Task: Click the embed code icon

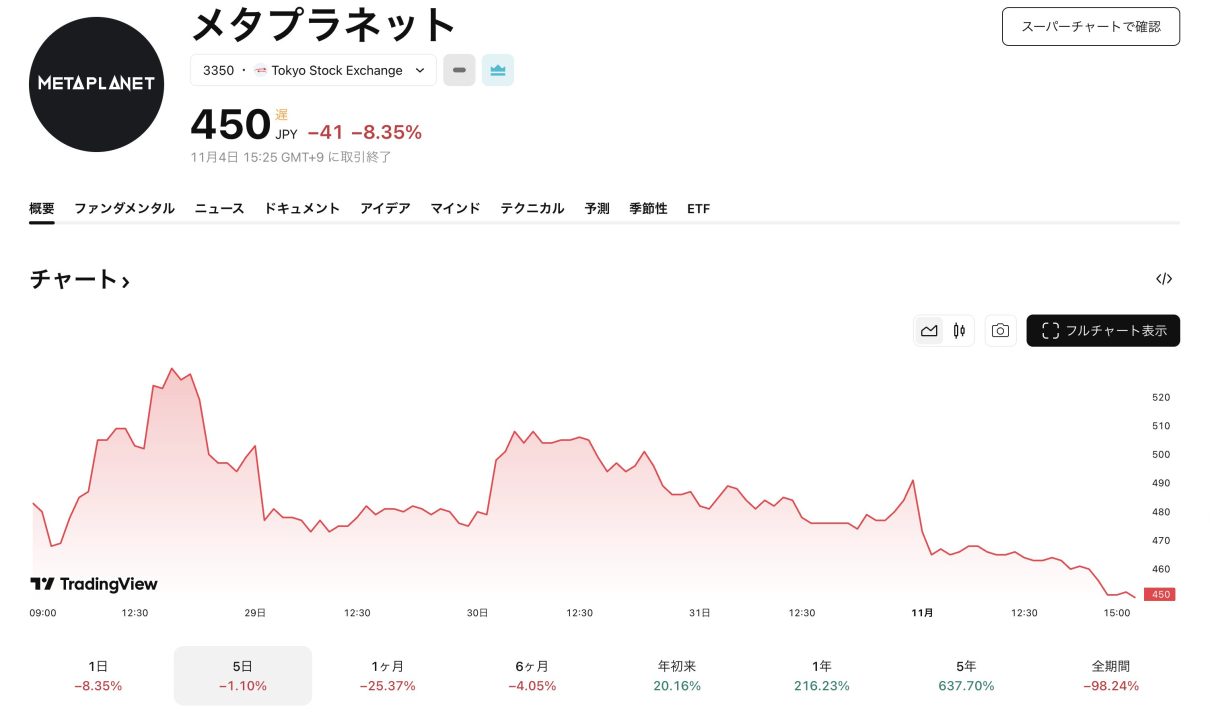Action: (1164, 279)
